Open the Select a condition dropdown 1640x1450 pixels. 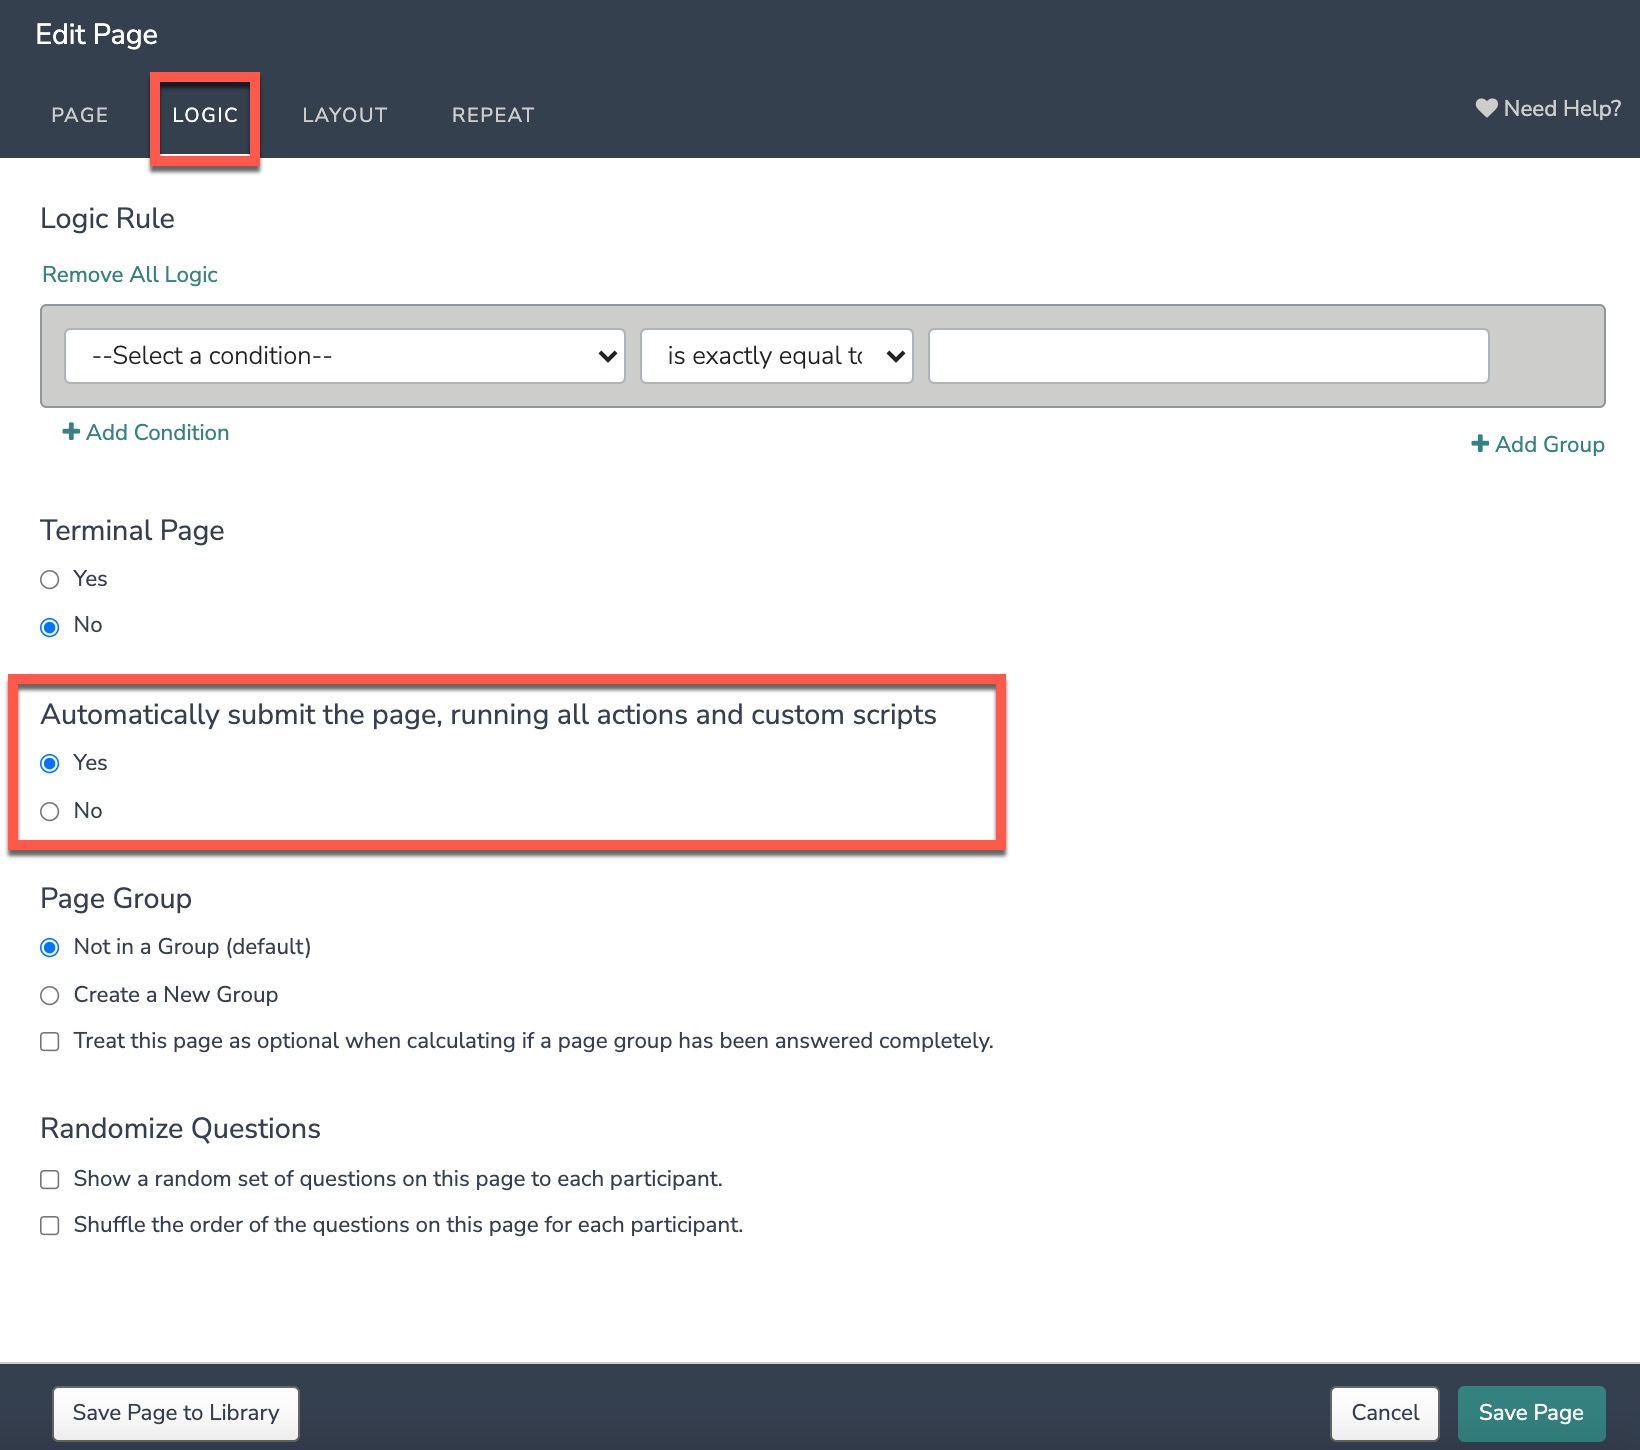tap(344, 356)
